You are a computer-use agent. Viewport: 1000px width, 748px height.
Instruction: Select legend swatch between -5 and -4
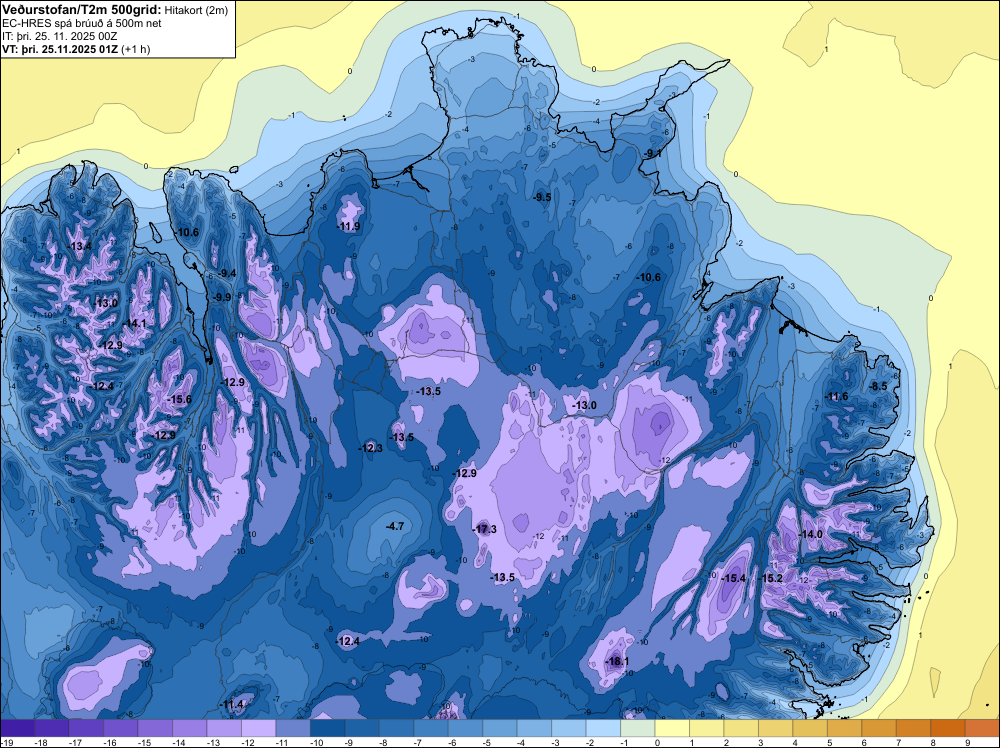pos(499,728)
